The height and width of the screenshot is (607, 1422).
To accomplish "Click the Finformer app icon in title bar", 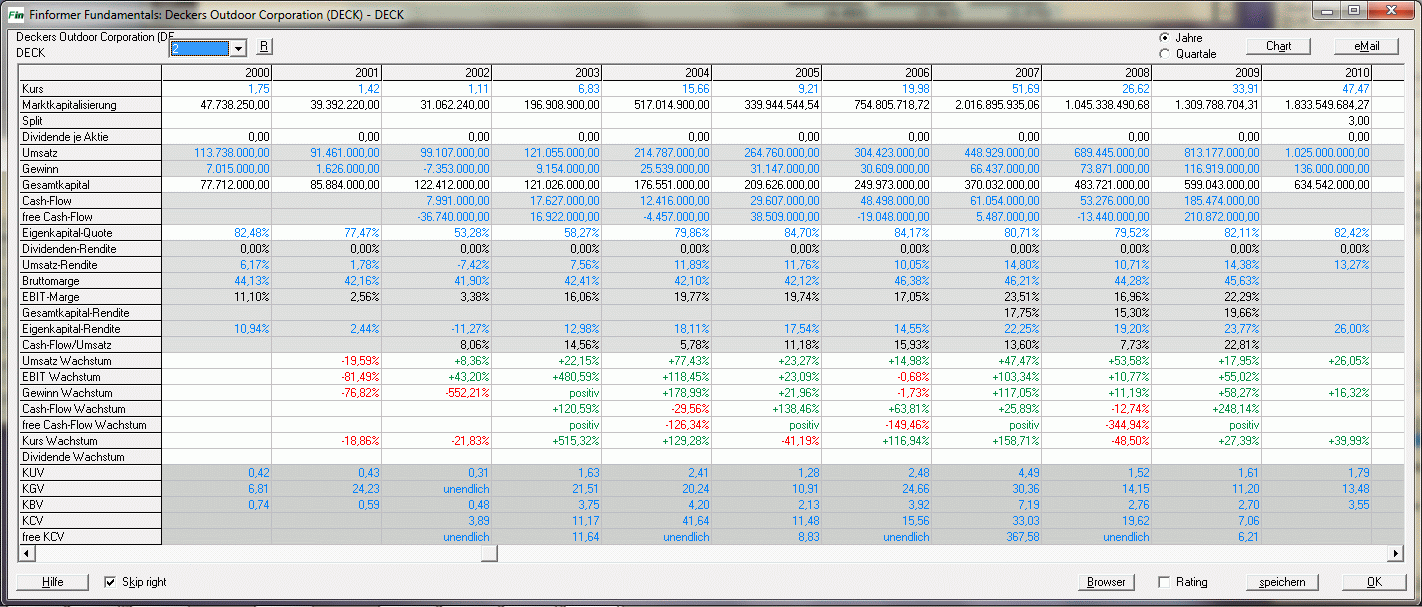I will 15,16.
